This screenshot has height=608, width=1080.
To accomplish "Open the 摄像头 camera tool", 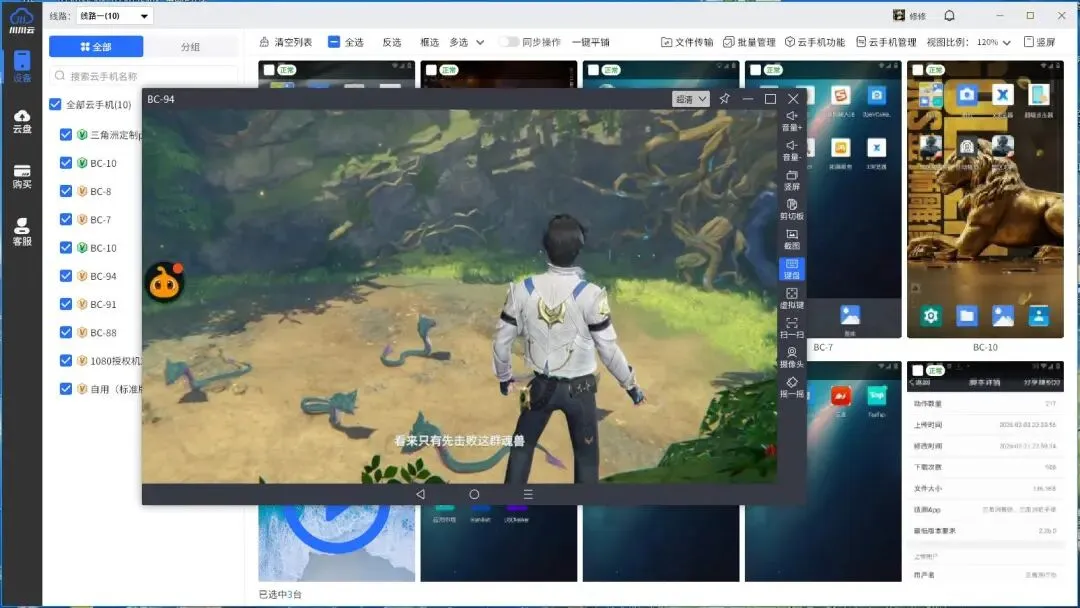I will (792, 357).
